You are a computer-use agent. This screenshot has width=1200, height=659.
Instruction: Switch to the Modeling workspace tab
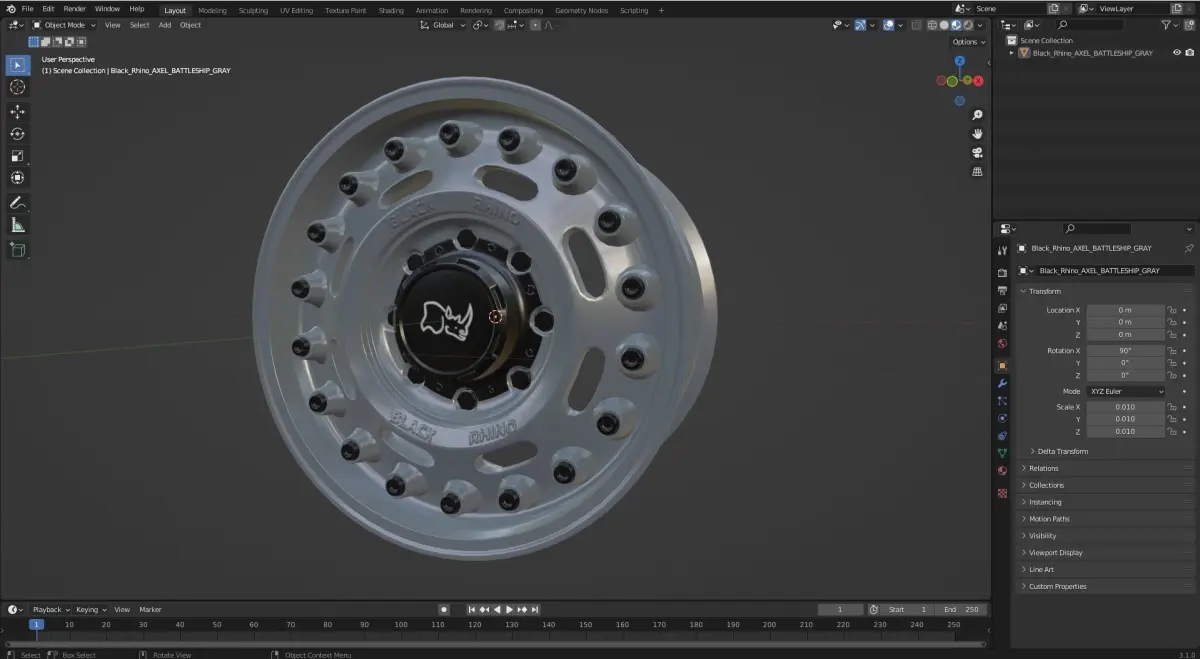pyautogui.click(x=212, y=10)
